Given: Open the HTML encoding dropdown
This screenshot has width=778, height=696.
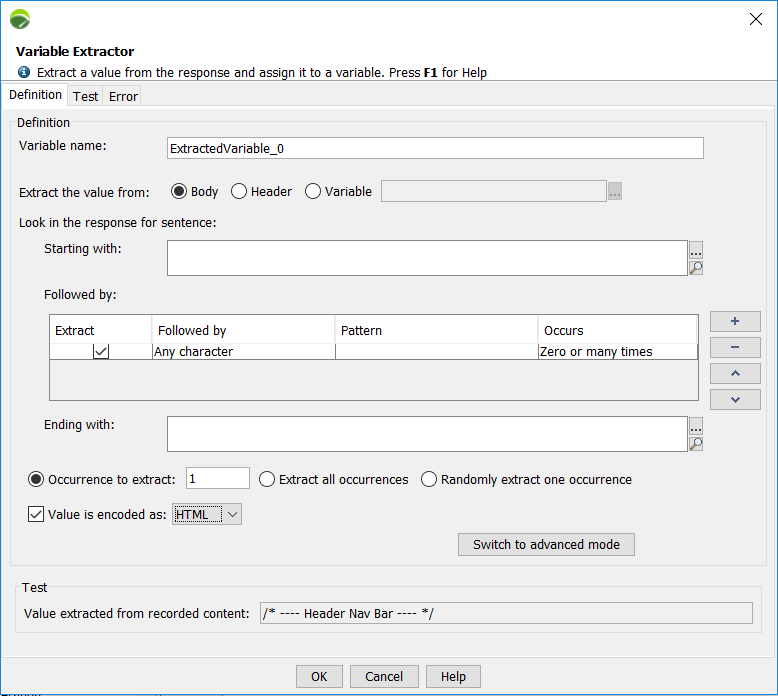Looking at the screenshot, I should click(x=207, y=514).
